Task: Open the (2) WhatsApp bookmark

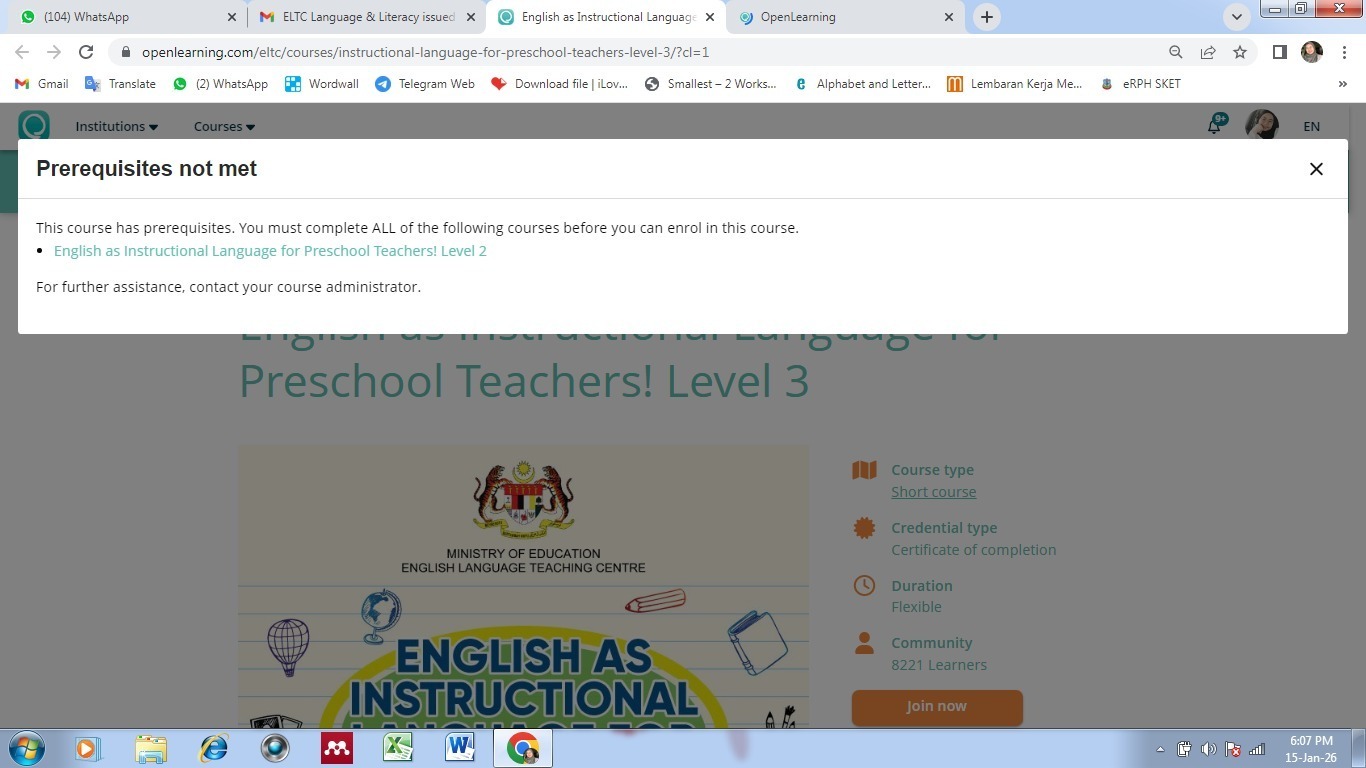Action: click(221, 84)
